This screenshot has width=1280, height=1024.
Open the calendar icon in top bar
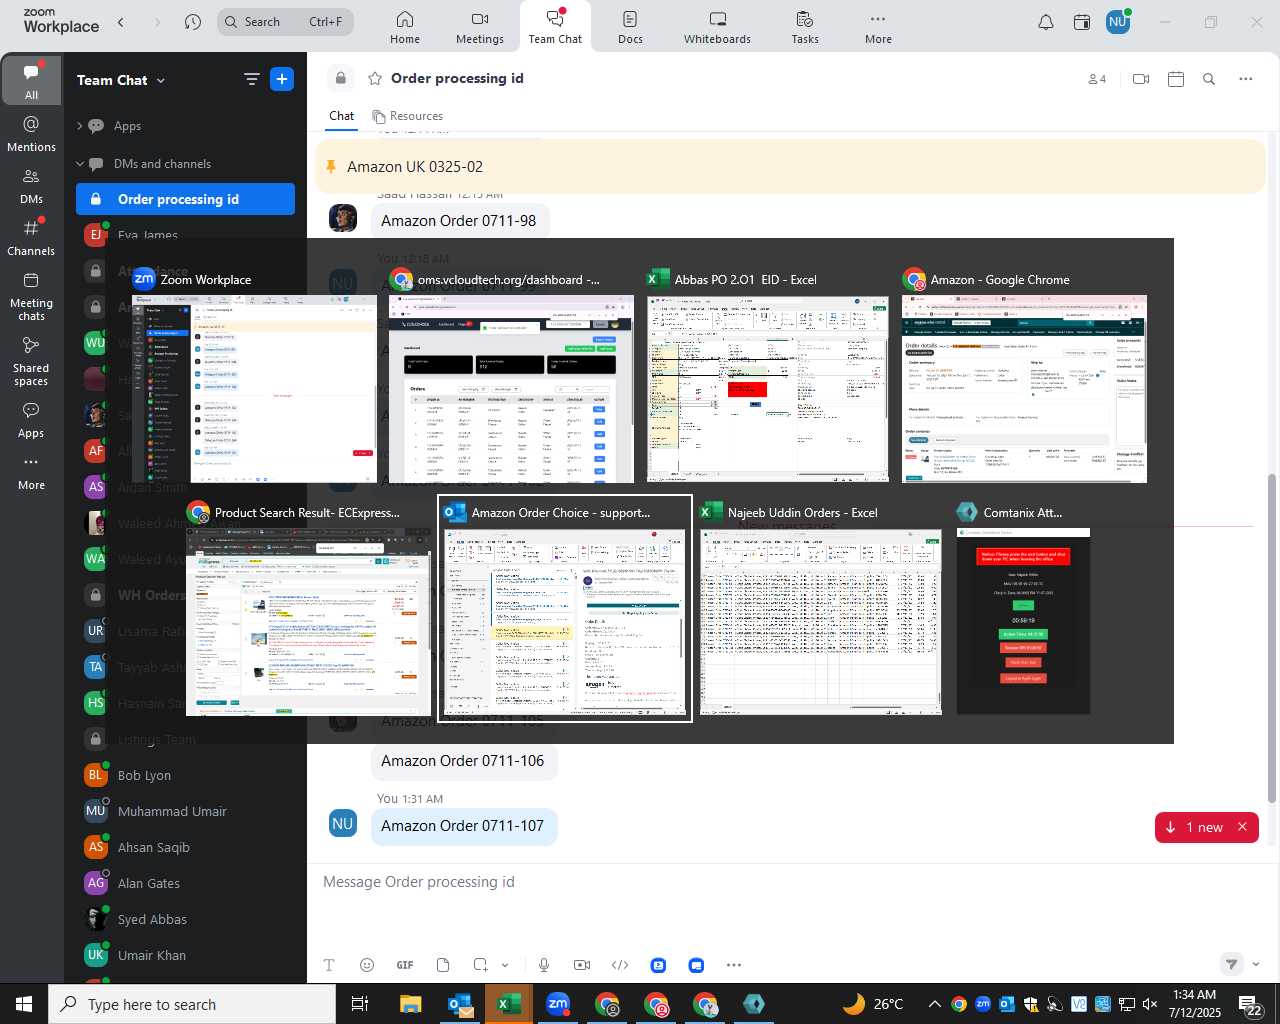(x=1082, y=22)
